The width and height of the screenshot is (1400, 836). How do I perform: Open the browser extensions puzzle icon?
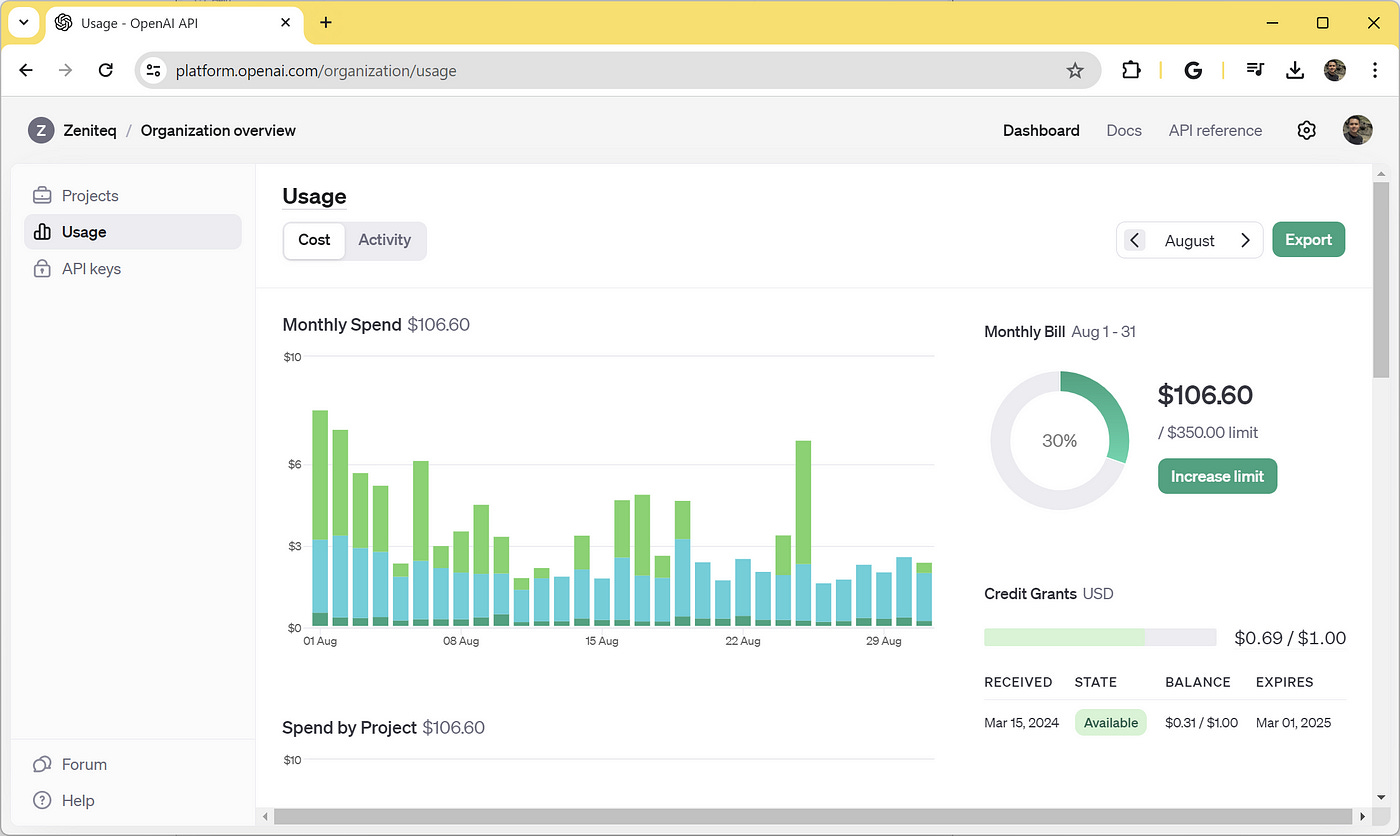[1131, 70]
